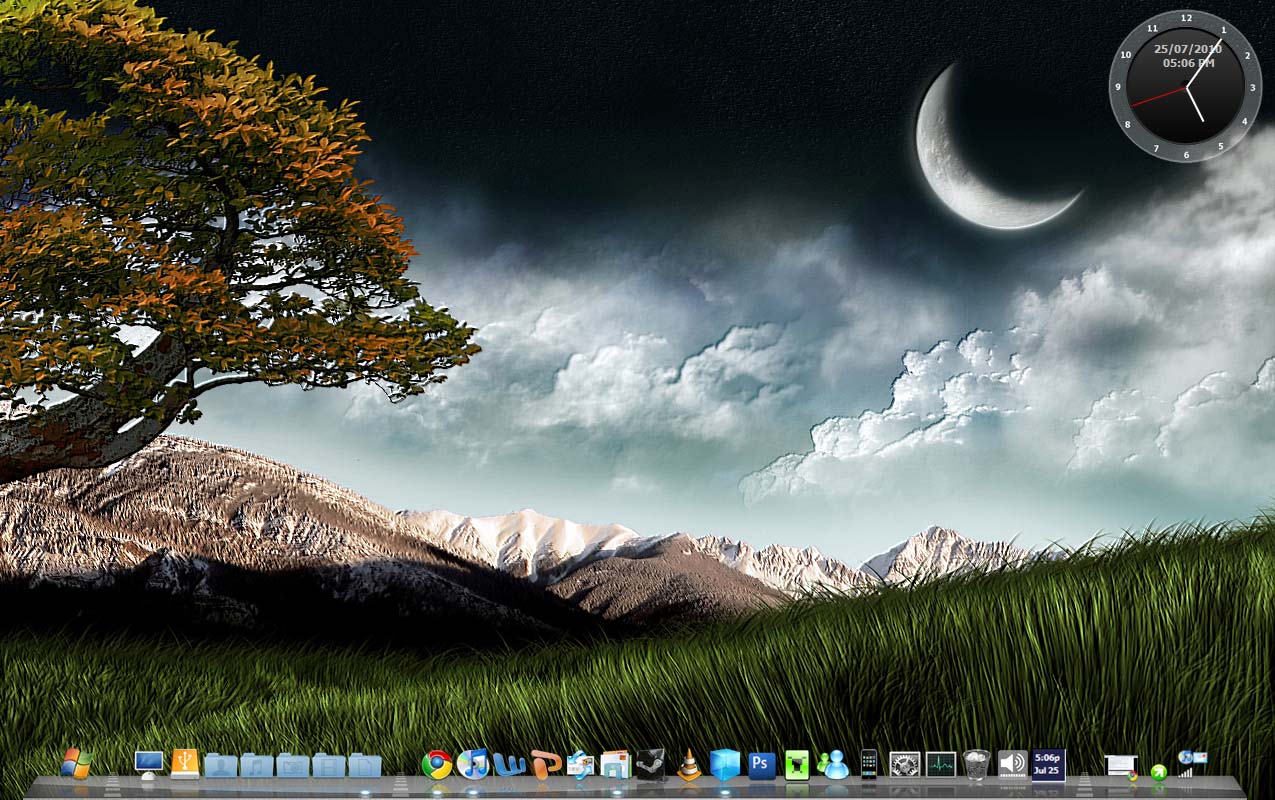
Task: Open the iMac-style Computer icon
Action: 149,764
